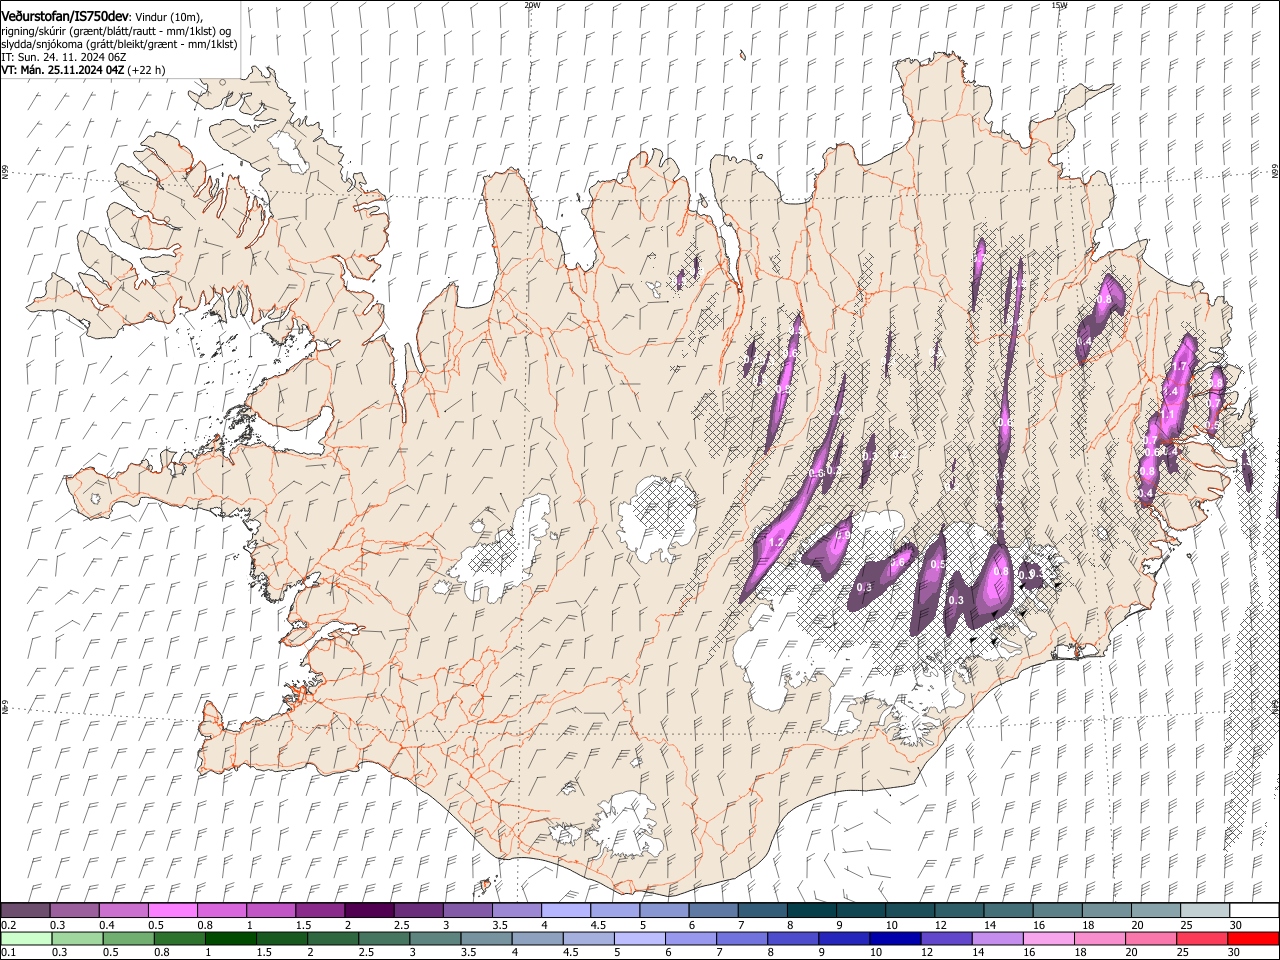The height and width of the screenshot is (960, 1280).
Task: Click the 'slydda/snjókoma' legend description line
Action: (x=119, y=44)
